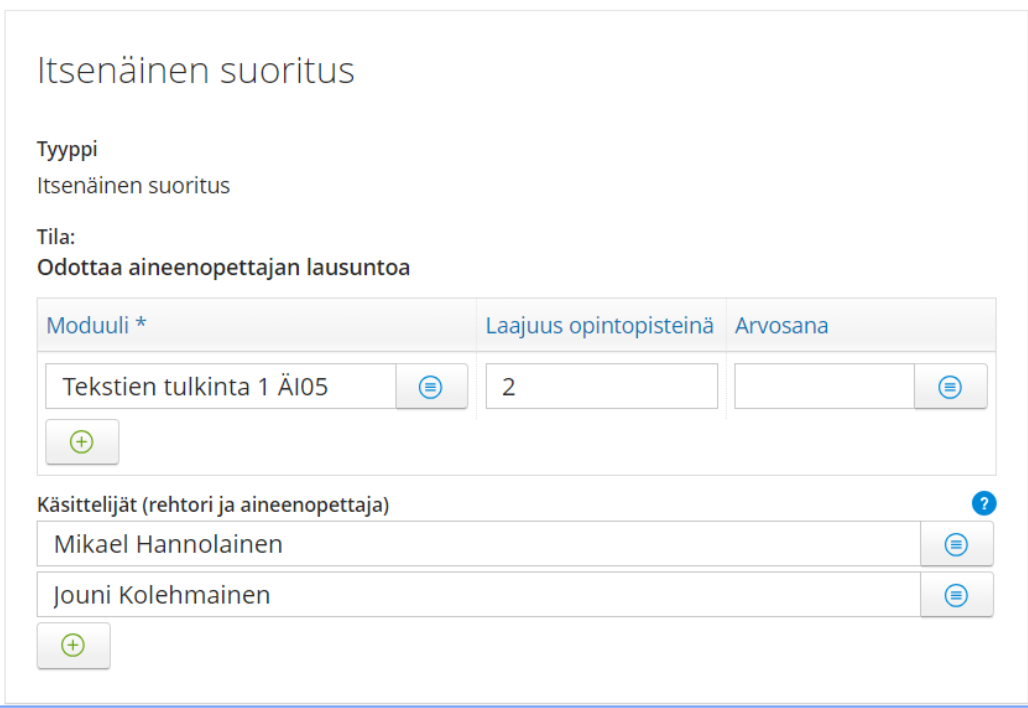
Task: Click the empty Arvosana input field
Action: point(825,387)
